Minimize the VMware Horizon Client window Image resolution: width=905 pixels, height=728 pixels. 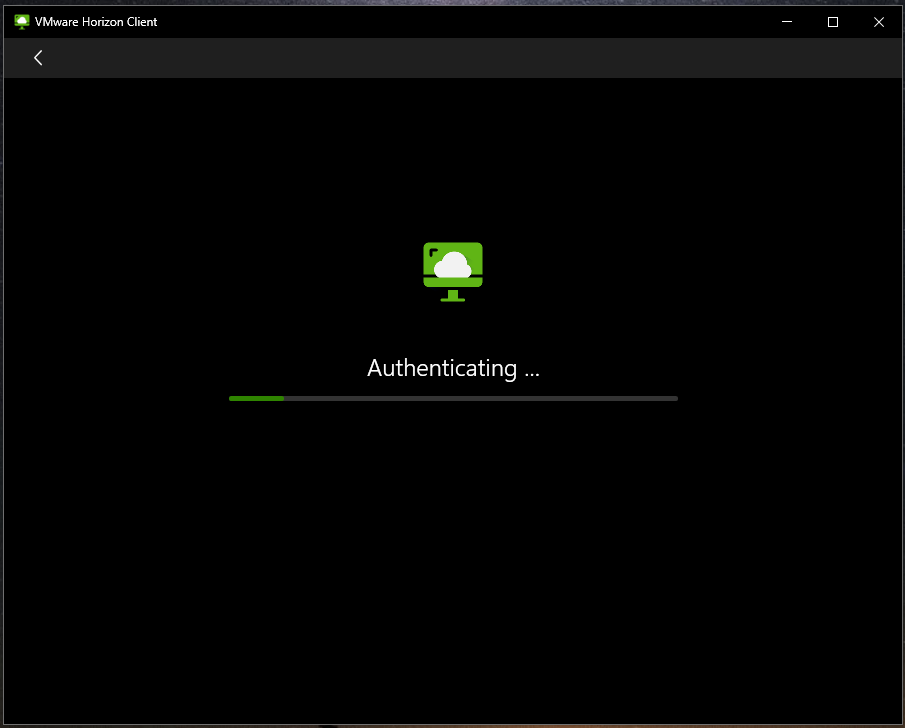coord(787,22)
